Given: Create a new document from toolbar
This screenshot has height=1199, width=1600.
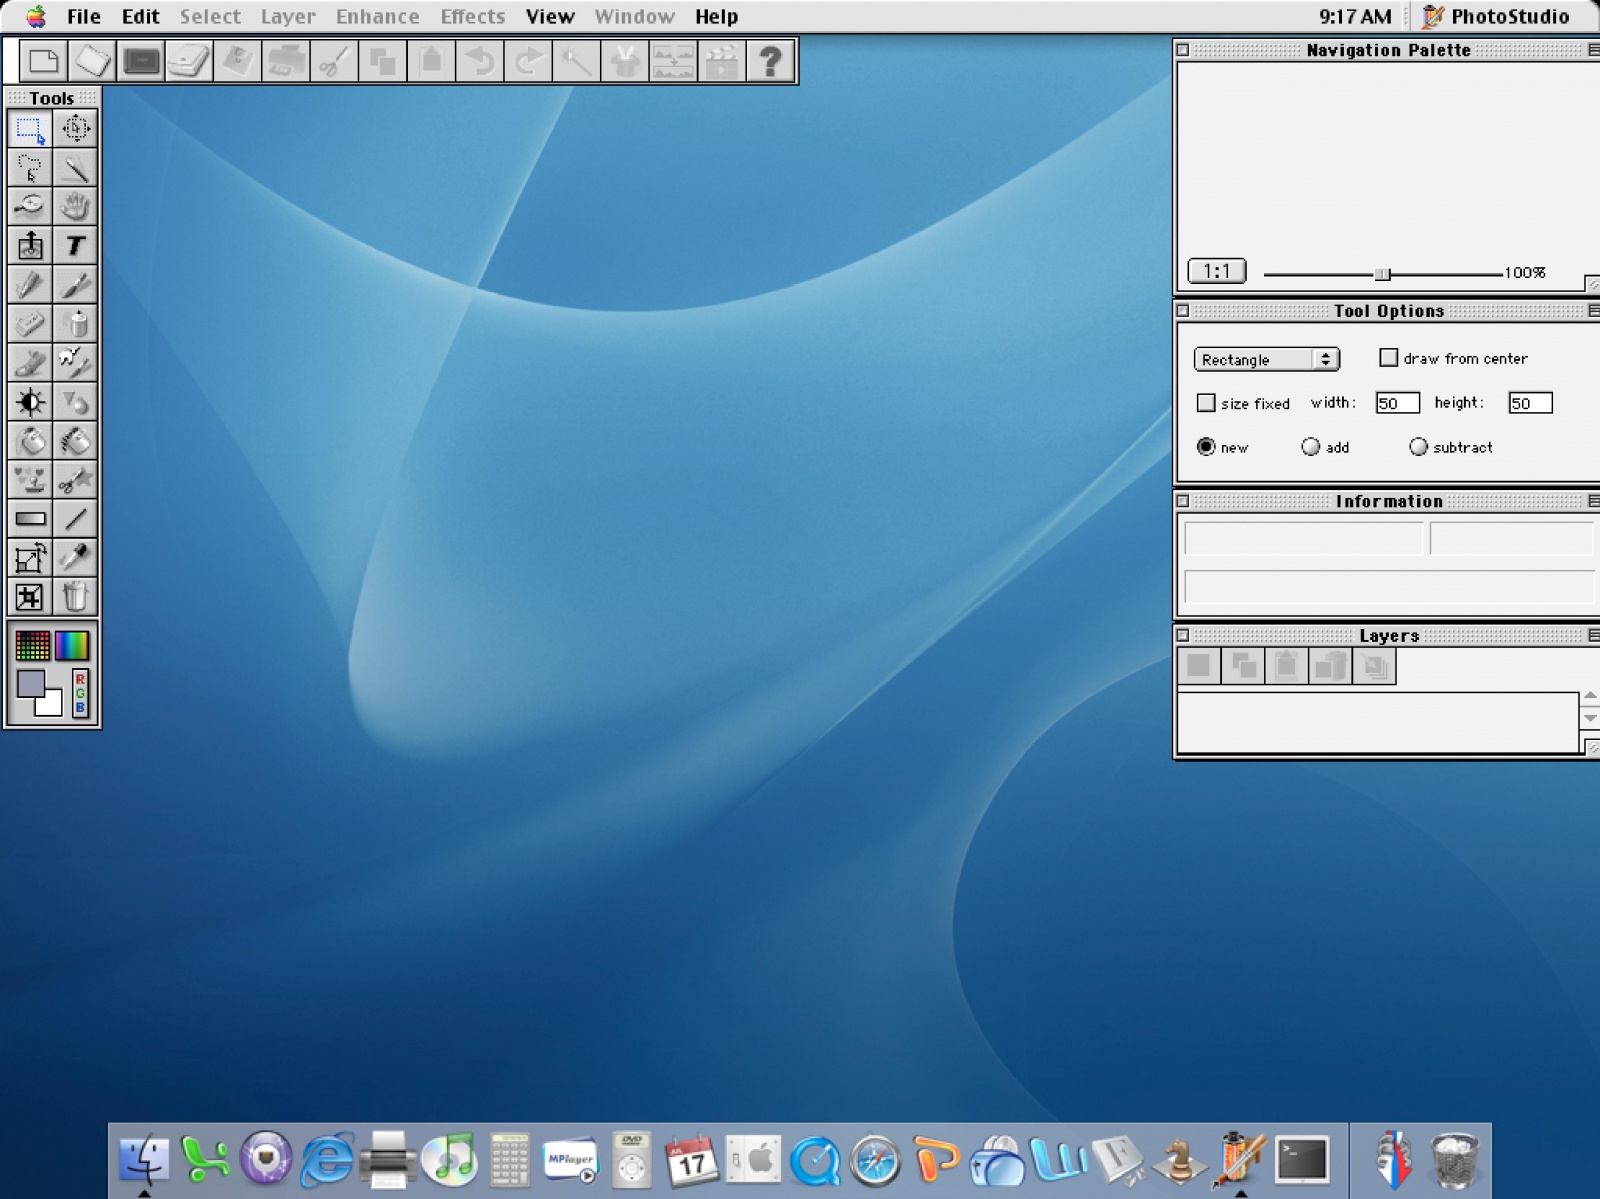Looking at the screenshot, I should coord(44,61).
